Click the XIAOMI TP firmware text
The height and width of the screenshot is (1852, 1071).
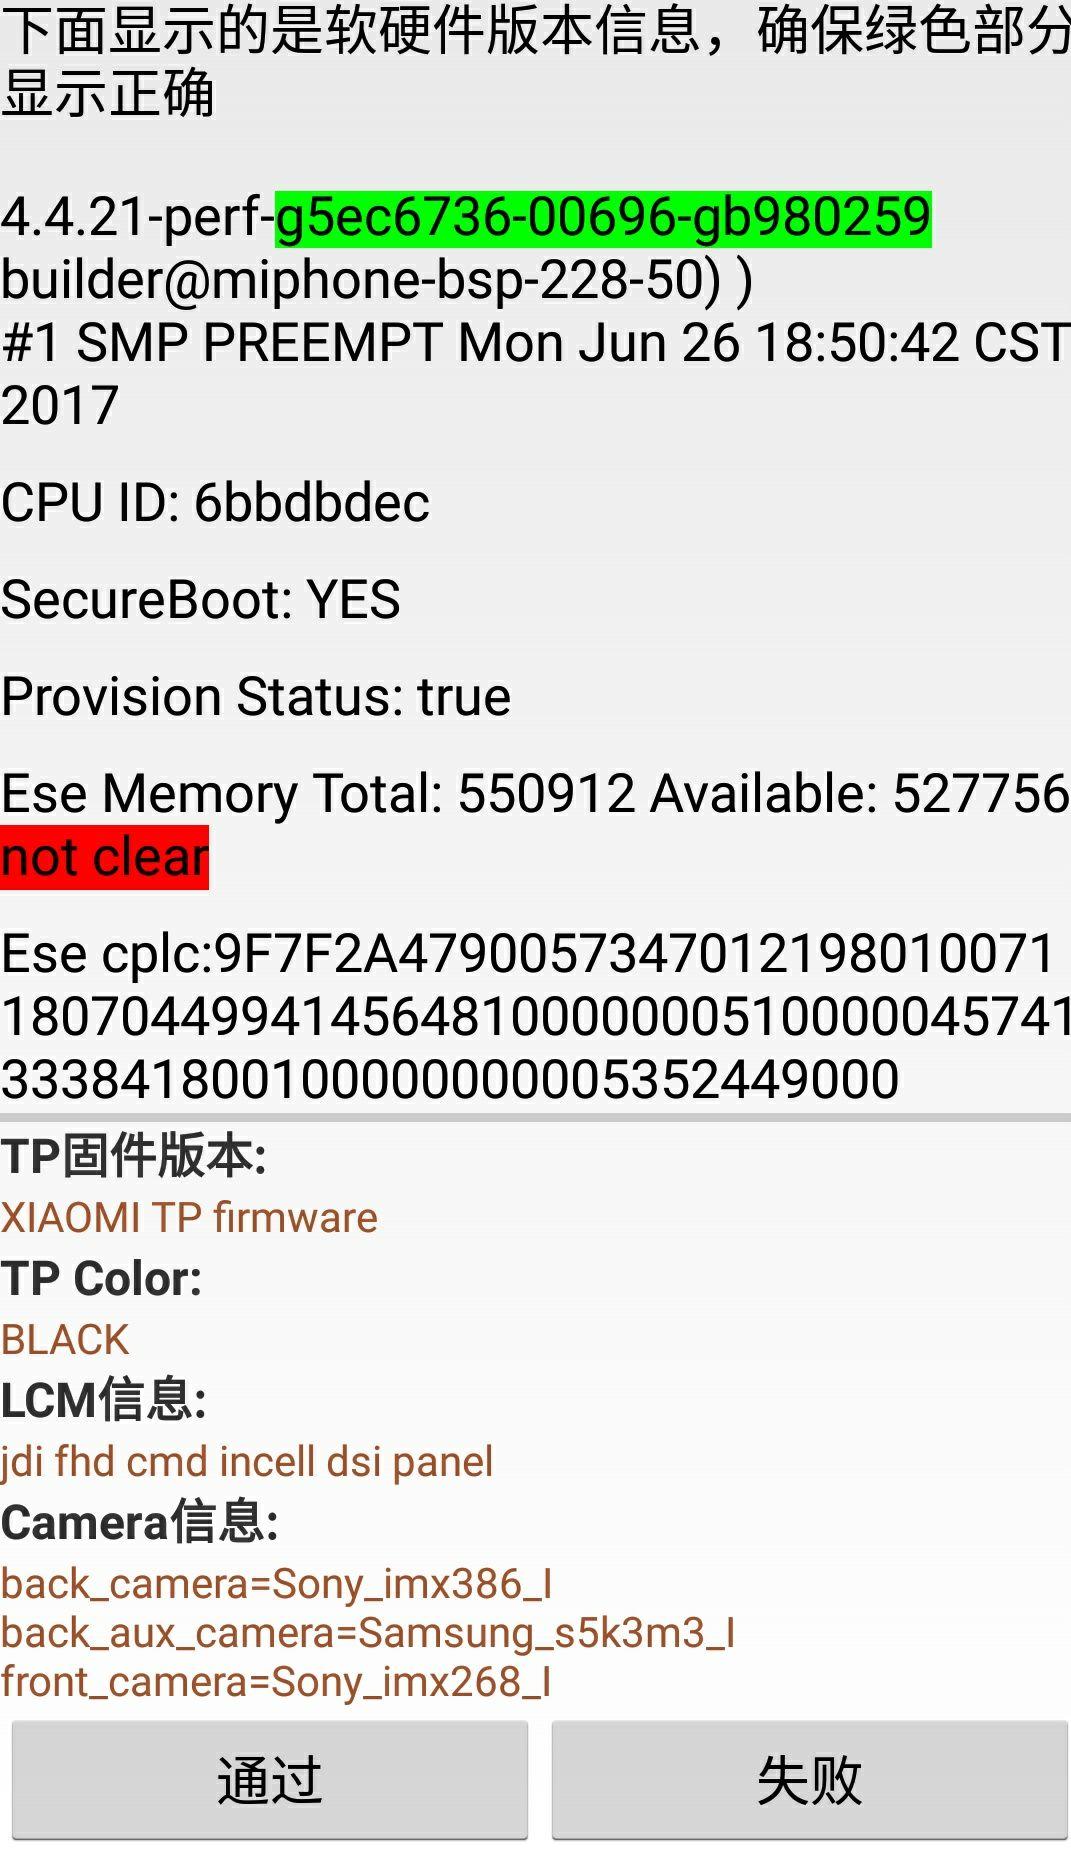189,1217
